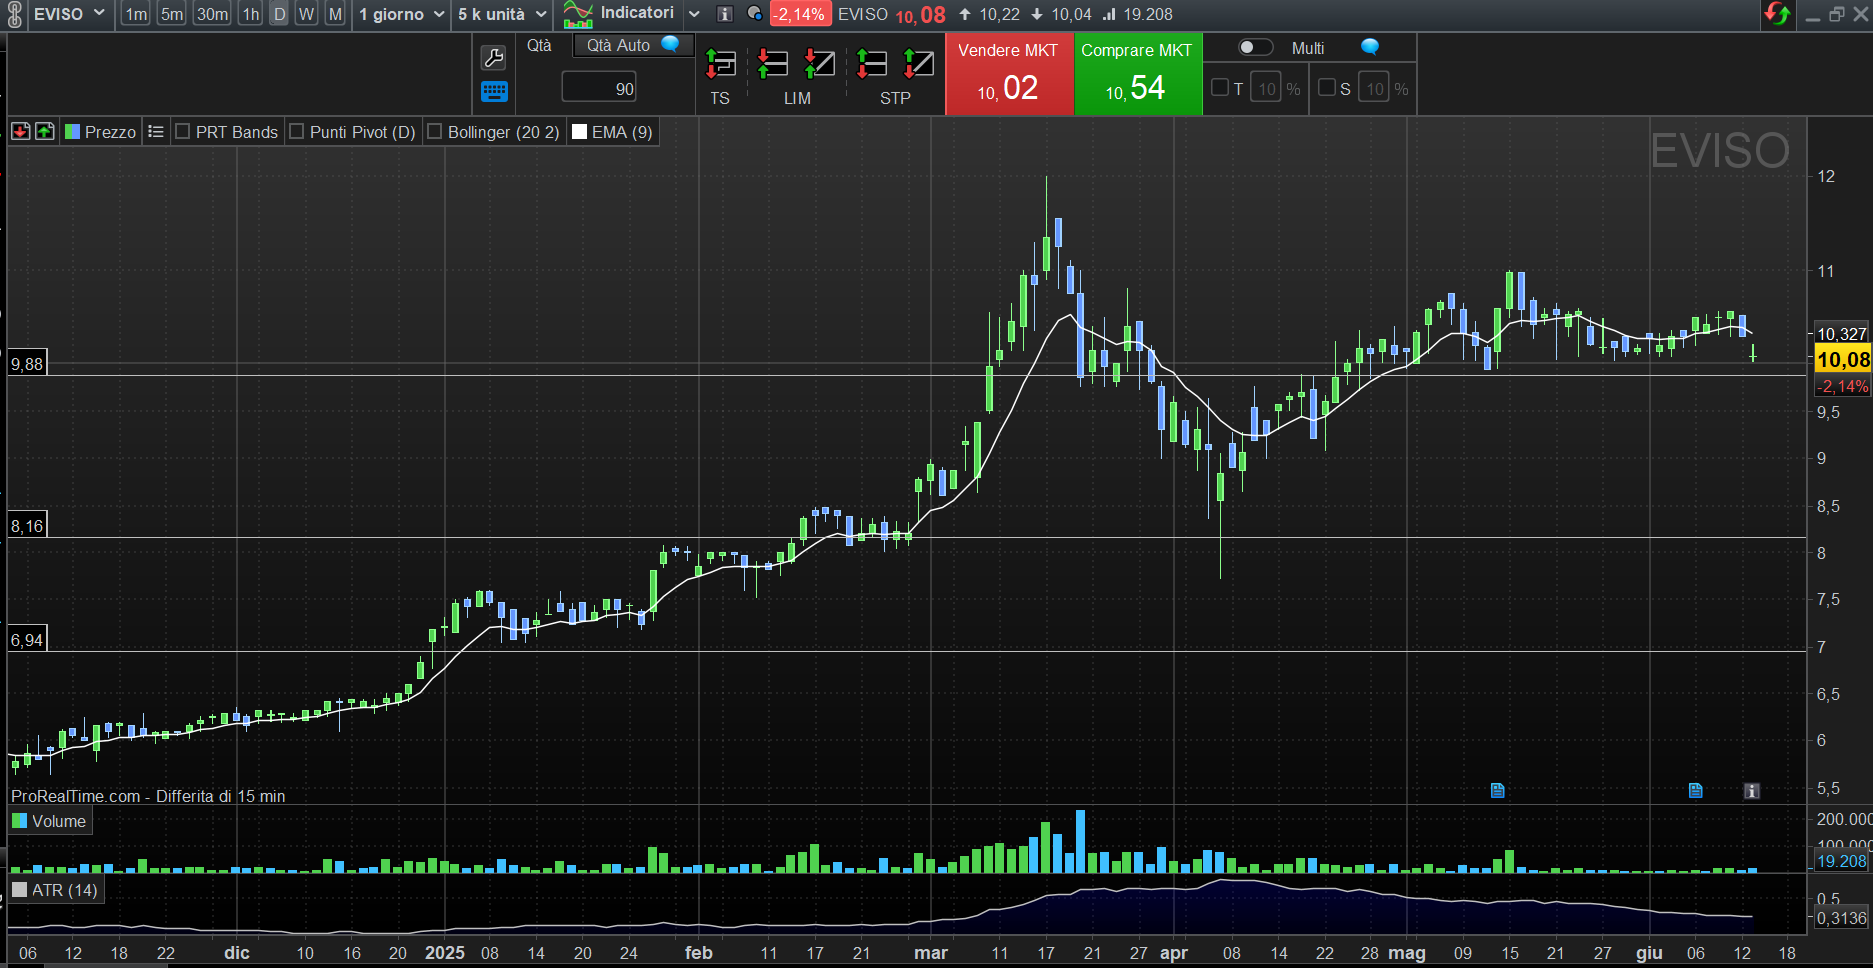Click the EMA (9) white color swatch
1873x968 pixels.
point(579,132)
